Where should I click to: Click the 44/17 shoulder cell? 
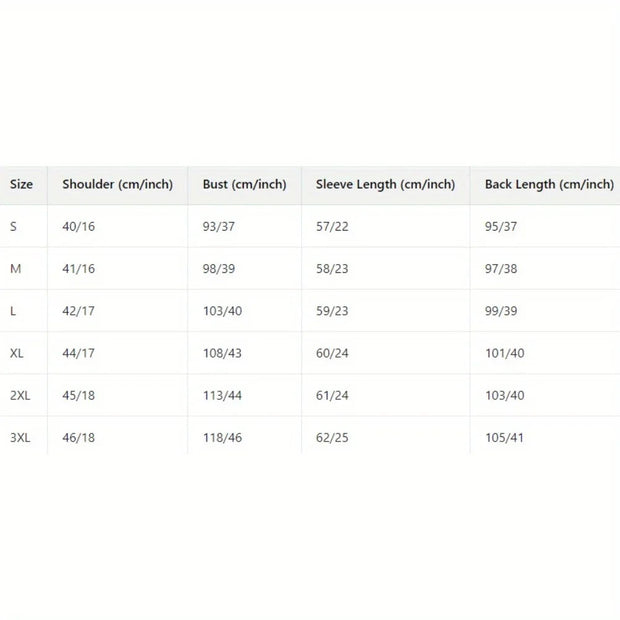79,353
